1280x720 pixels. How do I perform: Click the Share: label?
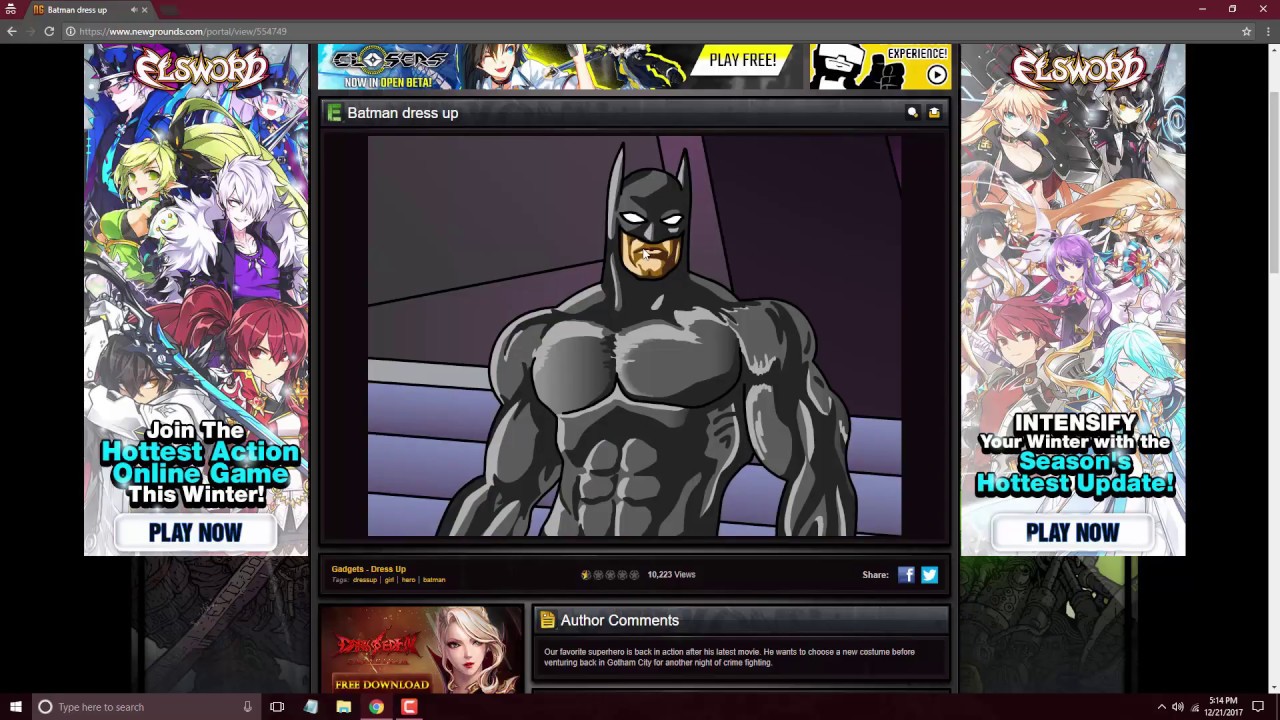(875, 575)
